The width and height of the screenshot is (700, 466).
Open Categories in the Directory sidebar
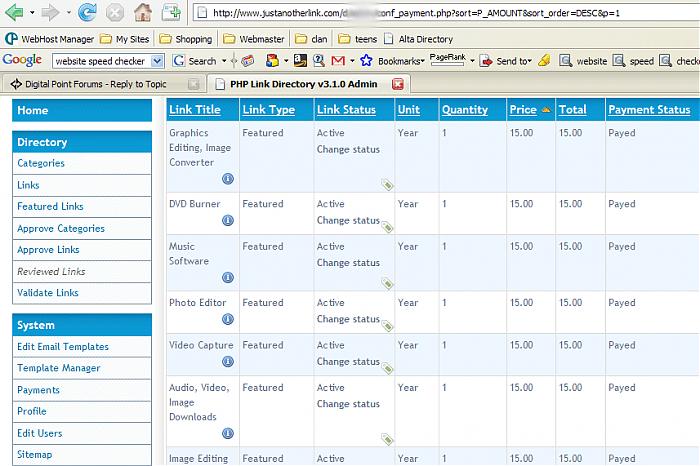pyautogui.click(x=41, y=163)
